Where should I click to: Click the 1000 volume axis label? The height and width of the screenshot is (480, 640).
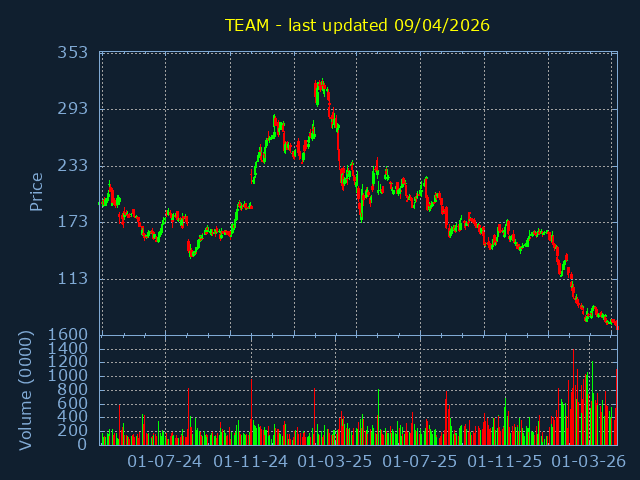point(68,376)
